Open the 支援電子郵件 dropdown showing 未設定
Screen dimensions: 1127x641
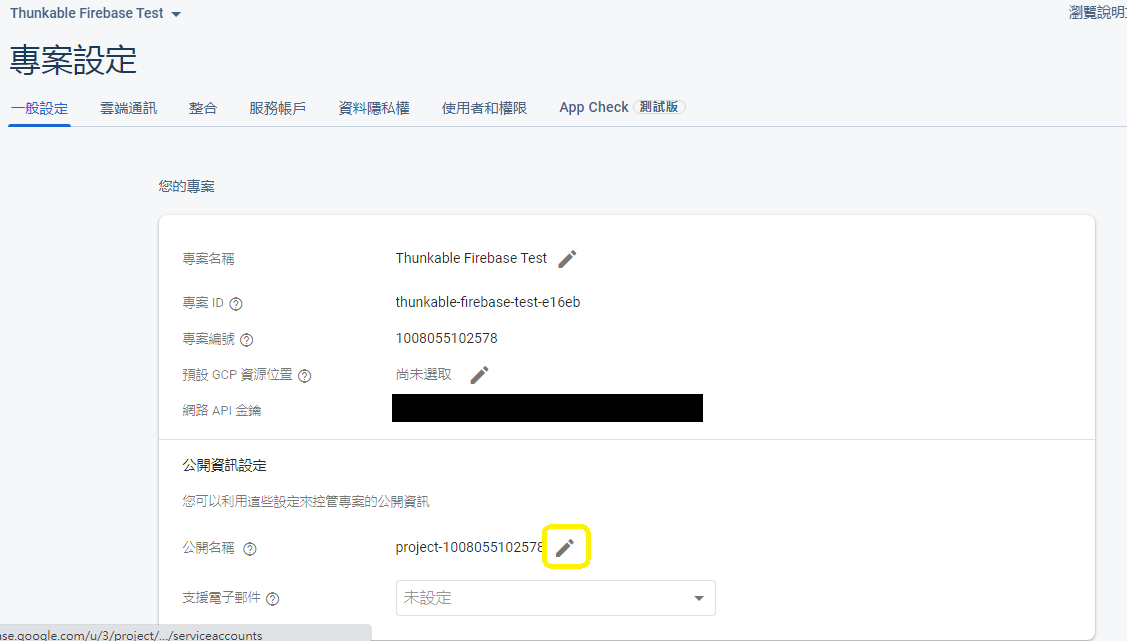pyautogui.click(x=556, y=598)
